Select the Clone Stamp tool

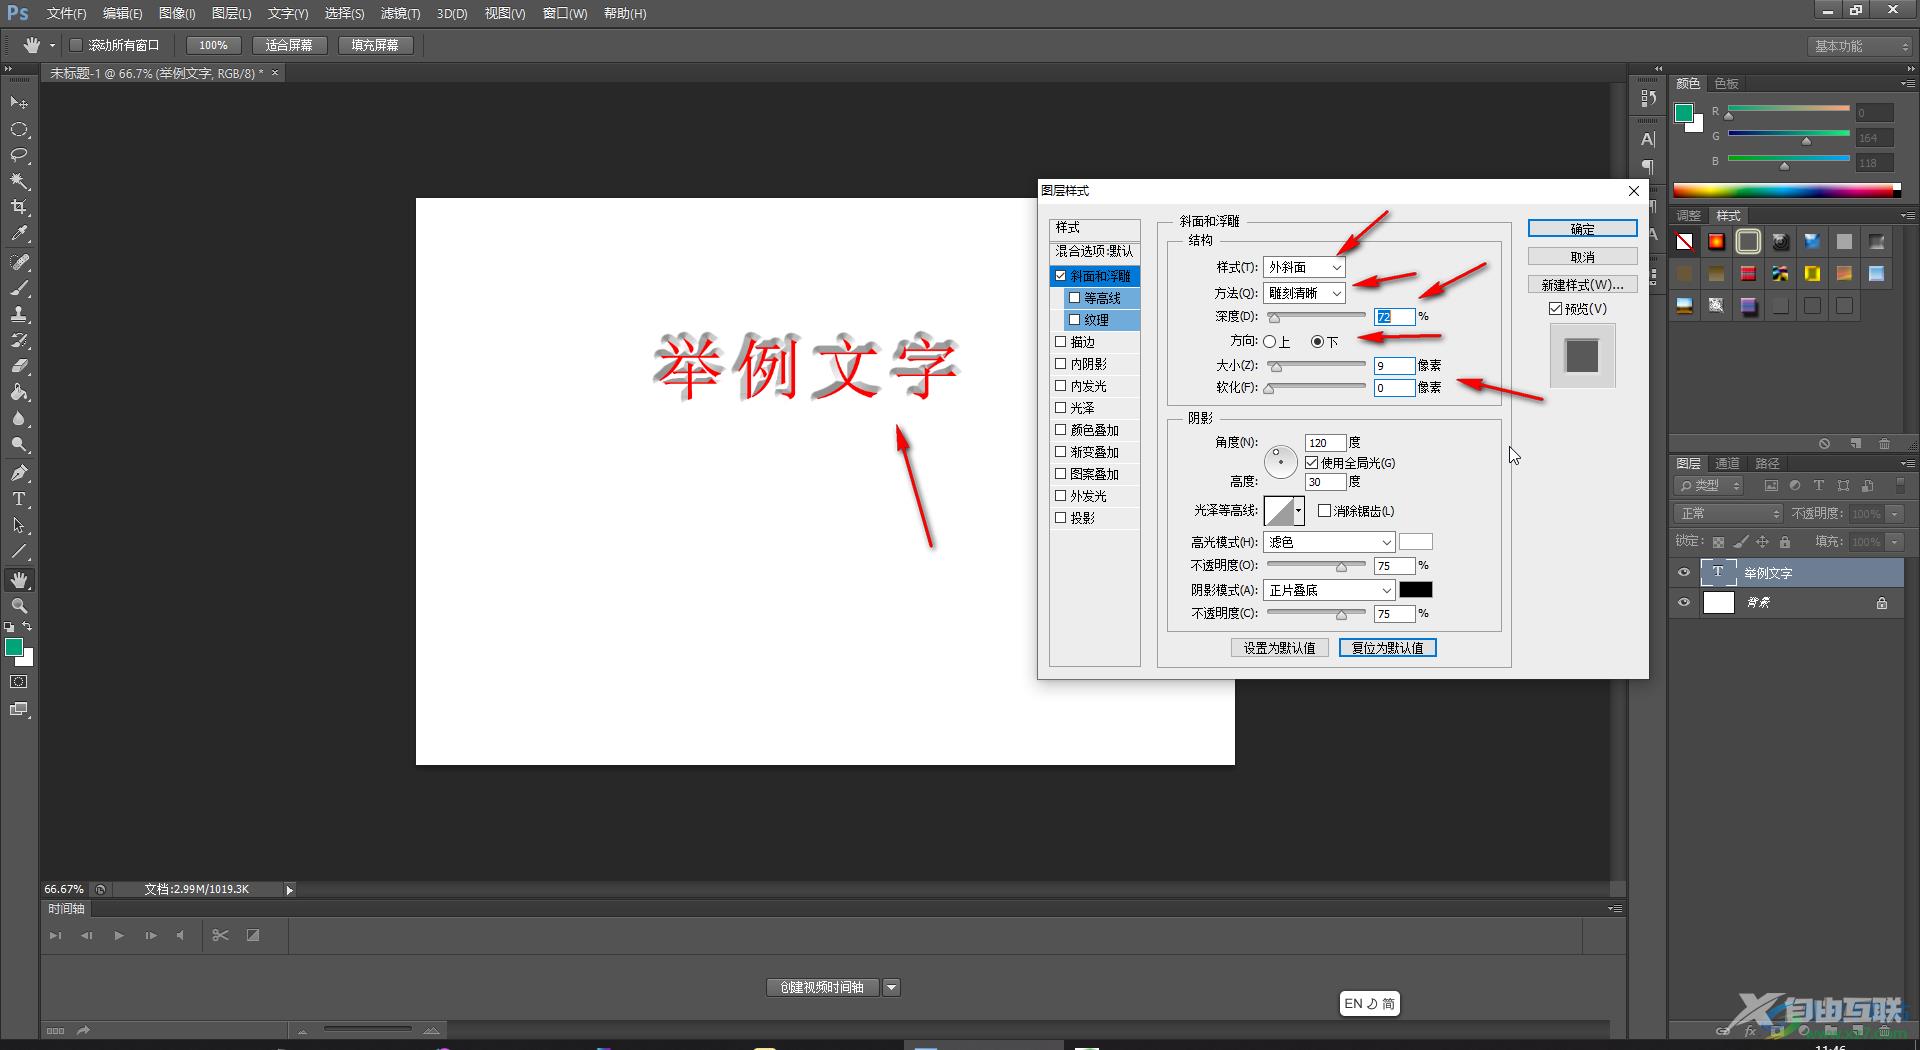[x=19, y=314]
